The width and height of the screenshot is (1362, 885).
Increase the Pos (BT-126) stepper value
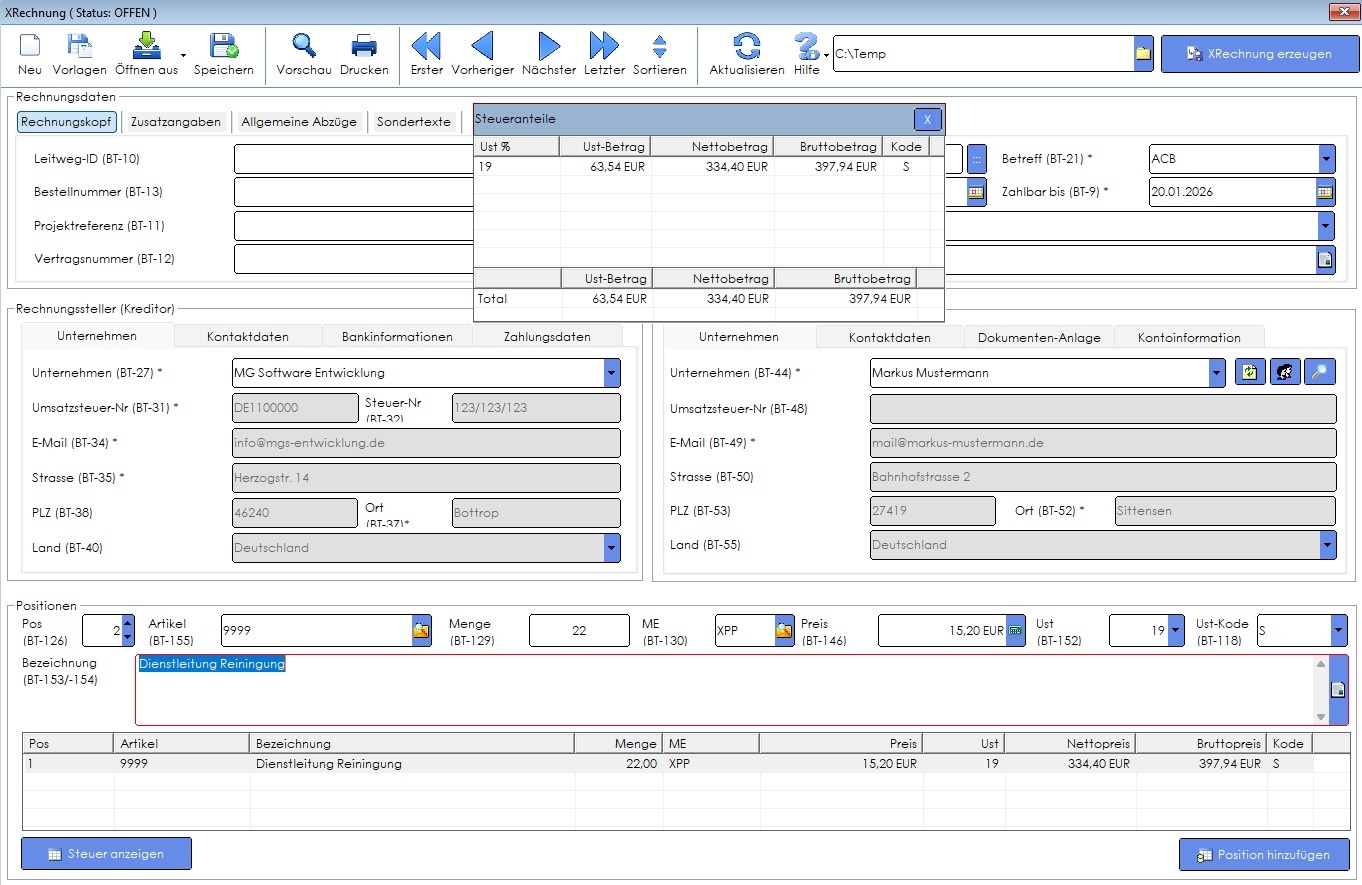click(x=127, y=624)
